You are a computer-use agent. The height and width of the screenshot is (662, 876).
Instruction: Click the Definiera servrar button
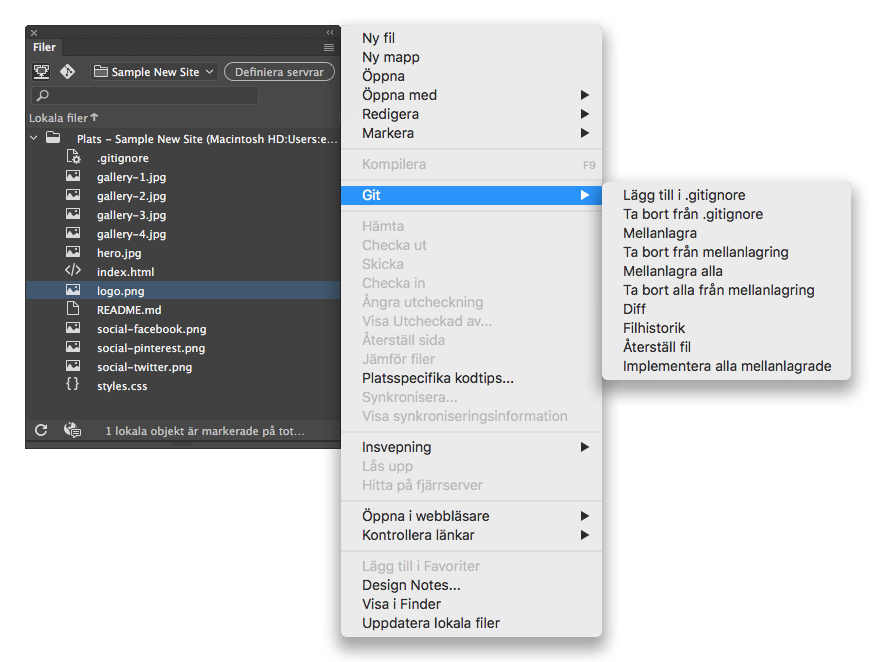[x=279, y=72]
